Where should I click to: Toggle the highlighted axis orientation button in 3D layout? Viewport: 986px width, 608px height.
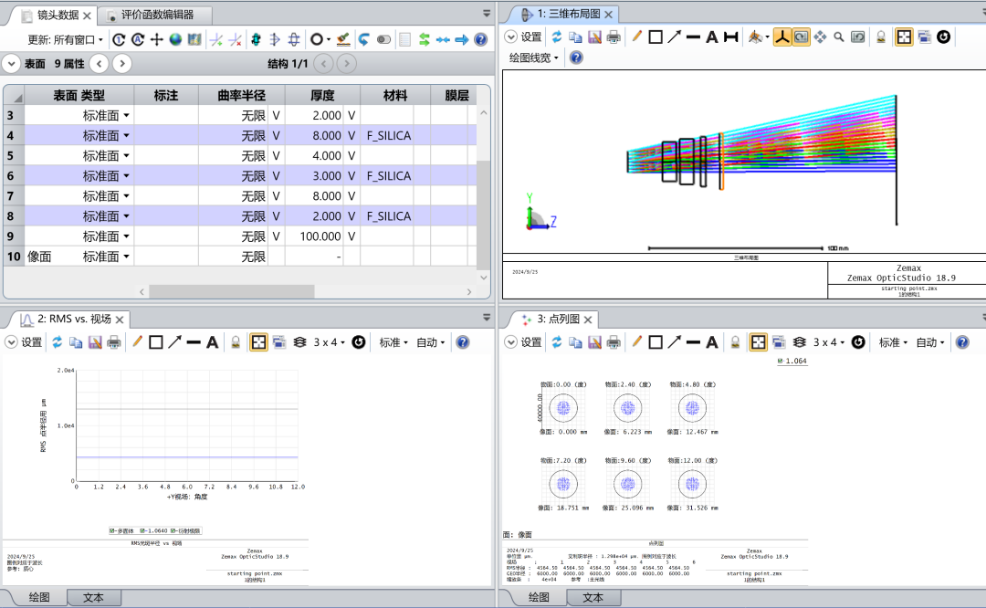pos(781,37)
